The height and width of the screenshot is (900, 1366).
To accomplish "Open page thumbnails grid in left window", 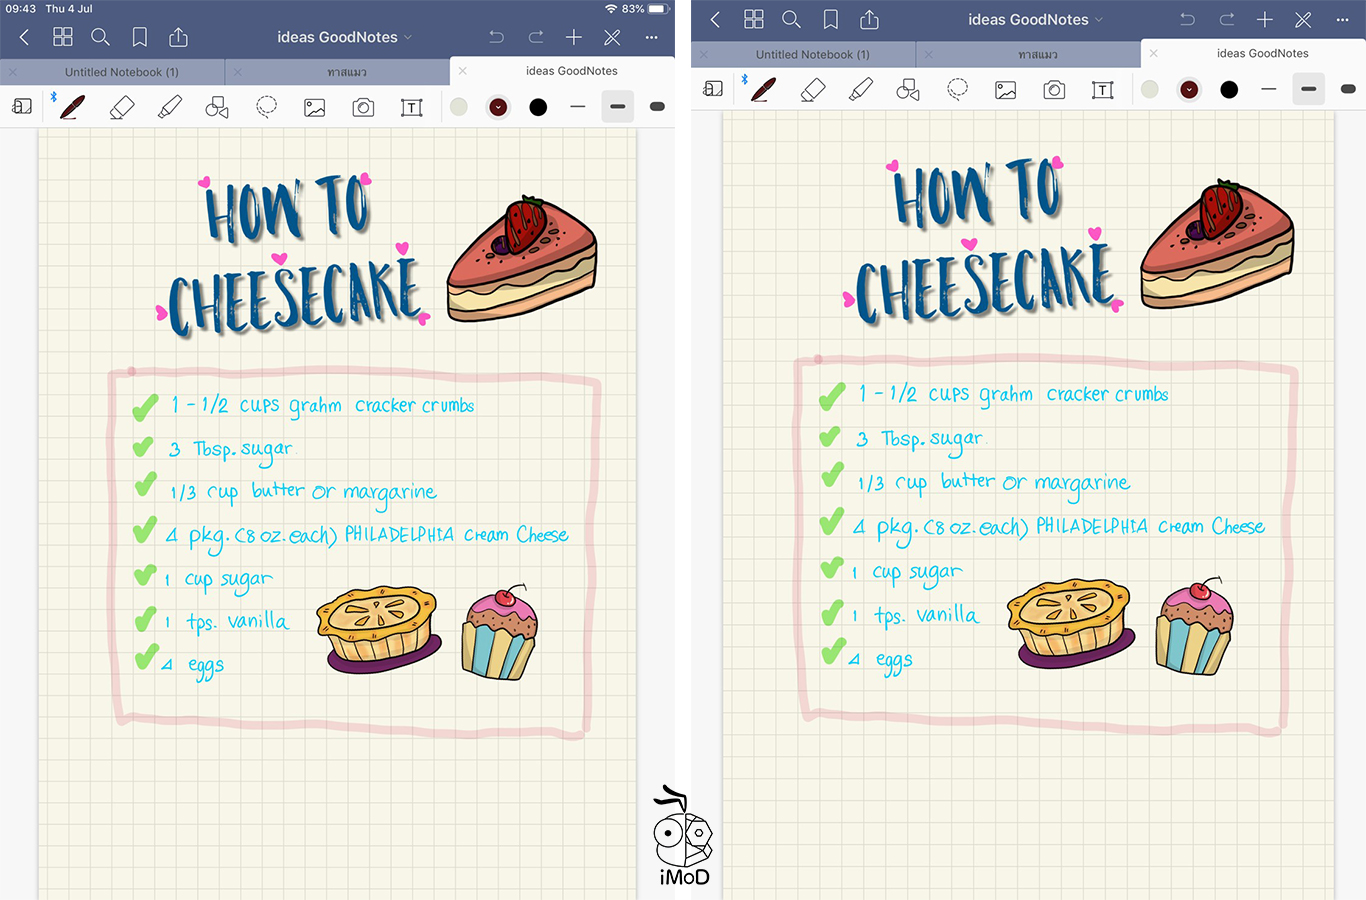I will point(63,37).
